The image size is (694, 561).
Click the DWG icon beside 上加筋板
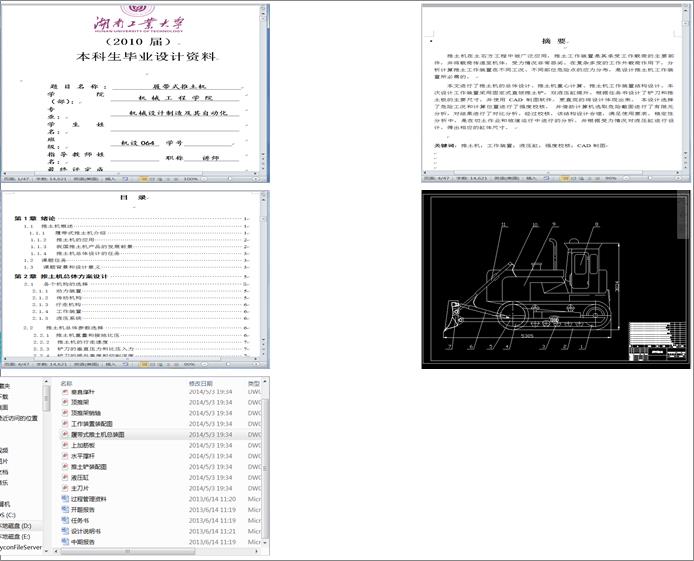(x=65, y=446)
